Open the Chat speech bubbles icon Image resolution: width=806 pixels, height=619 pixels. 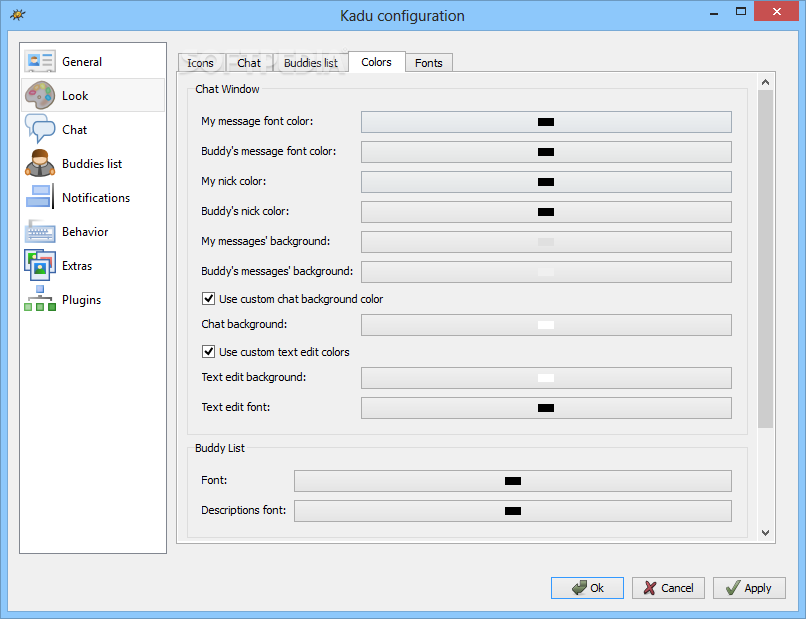pos(40,129)
